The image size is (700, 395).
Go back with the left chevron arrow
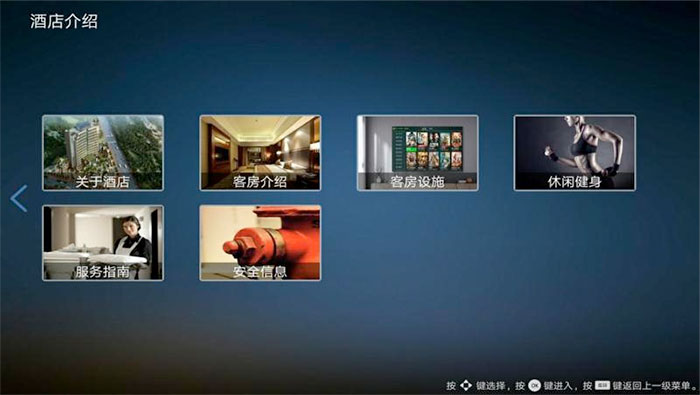19,199
